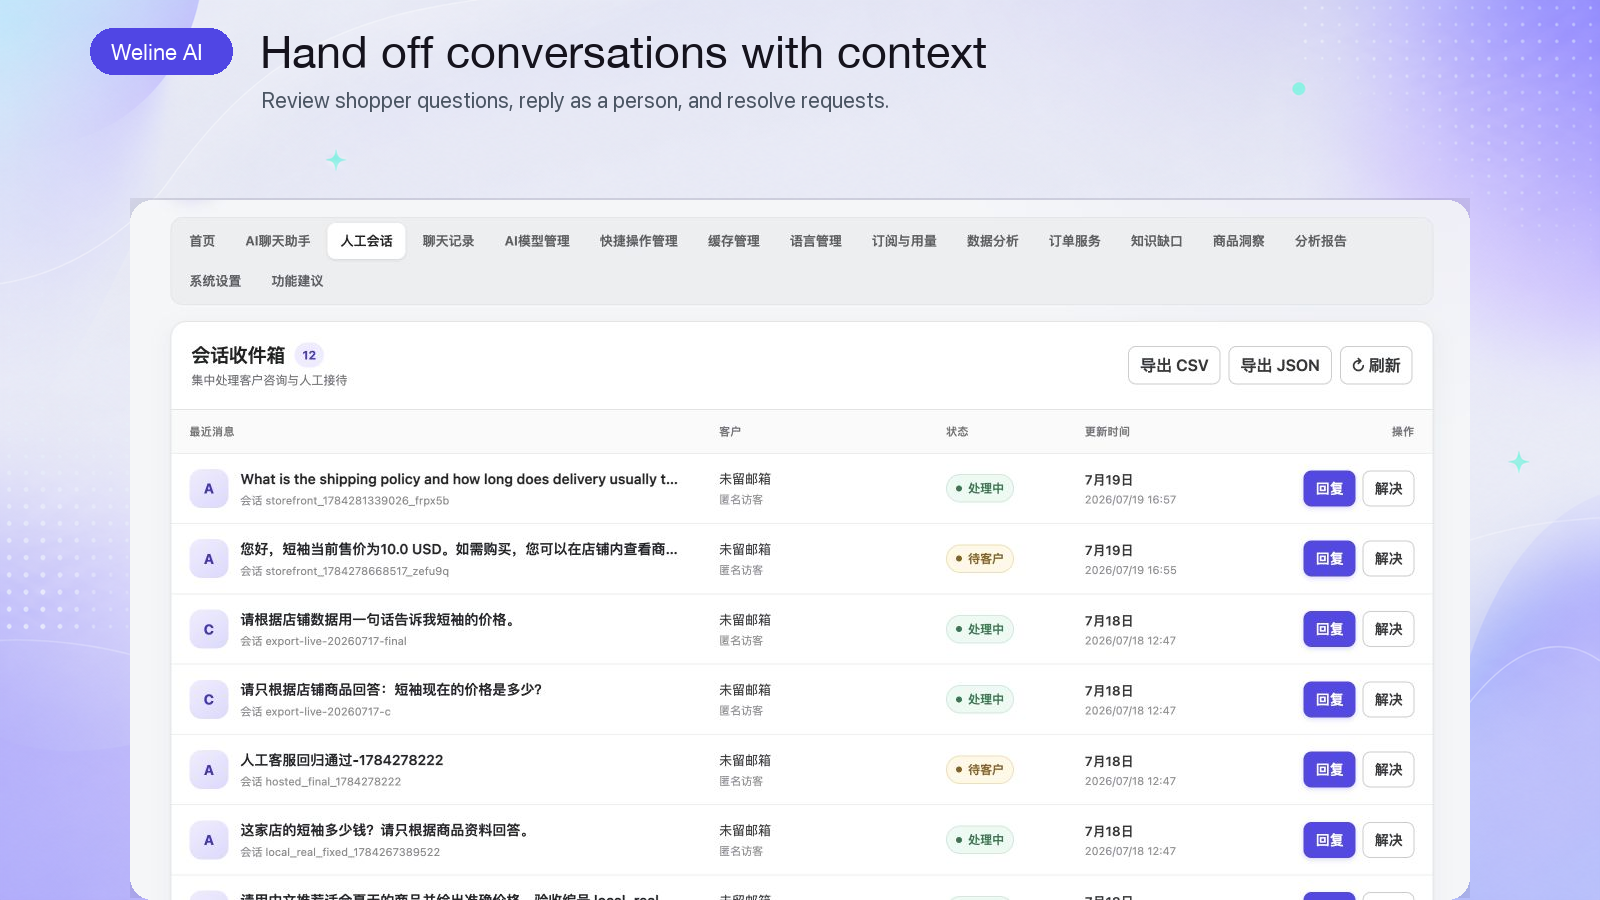Viewport: 1600px width, 900px height.
Task: Open the 语言管理 tab
Action: tap(816, 241)
